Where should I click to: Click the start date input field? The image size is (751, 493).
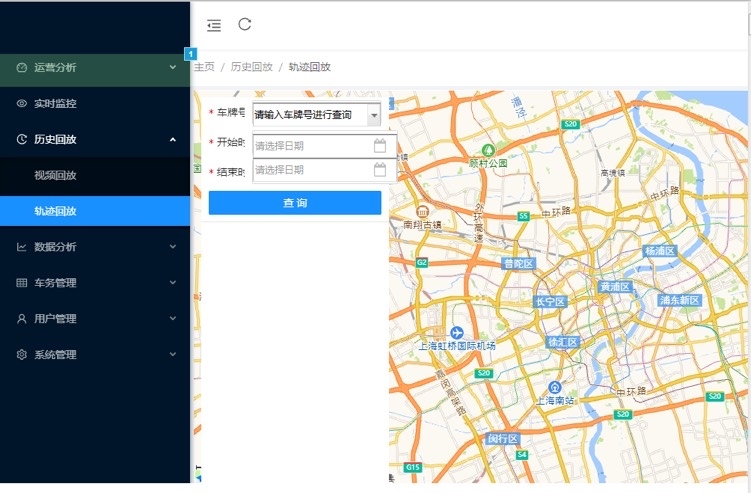pos(310,146)
